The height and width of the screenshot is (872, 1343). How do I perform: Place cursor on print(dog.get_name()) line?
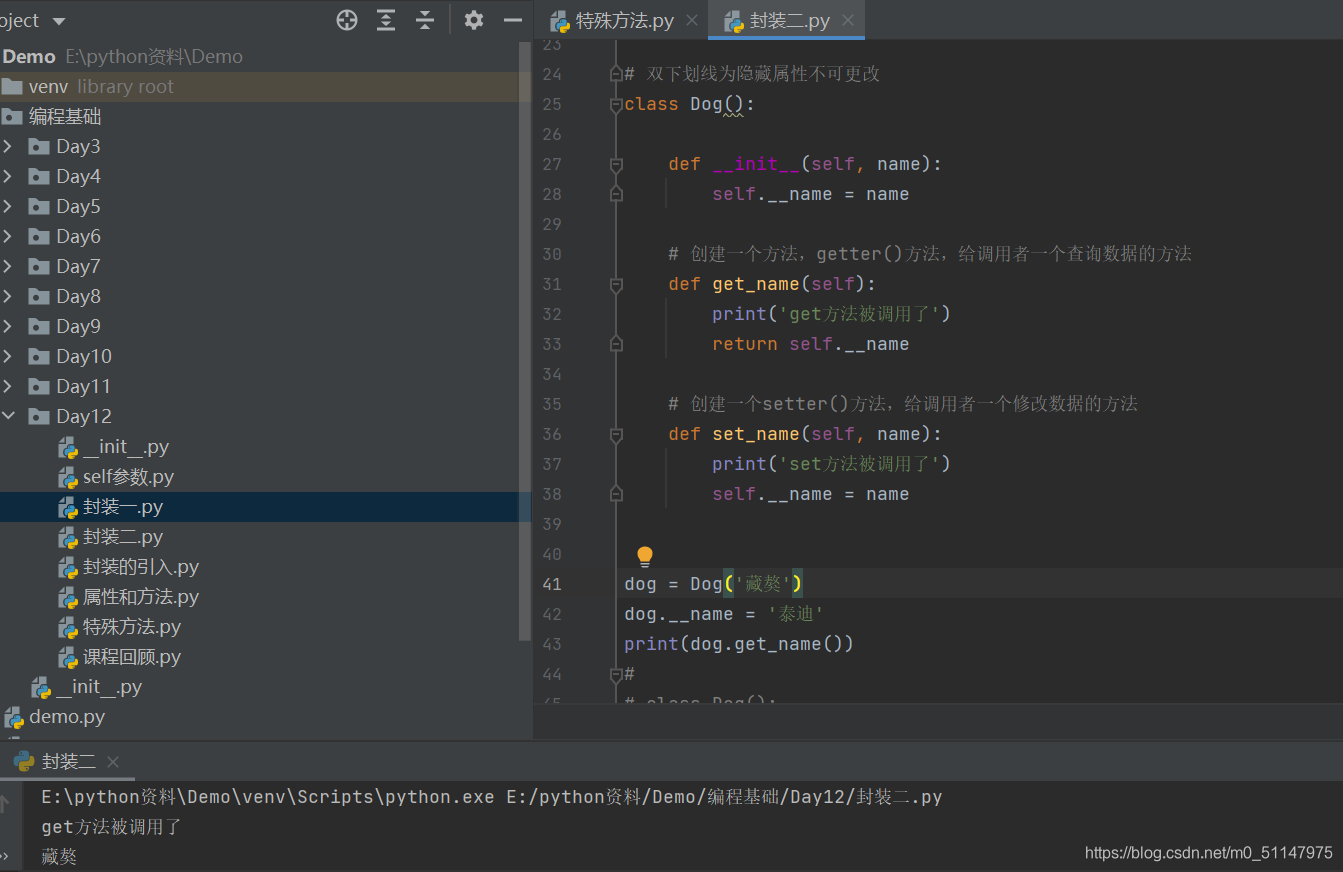click(x=739, y=644)
